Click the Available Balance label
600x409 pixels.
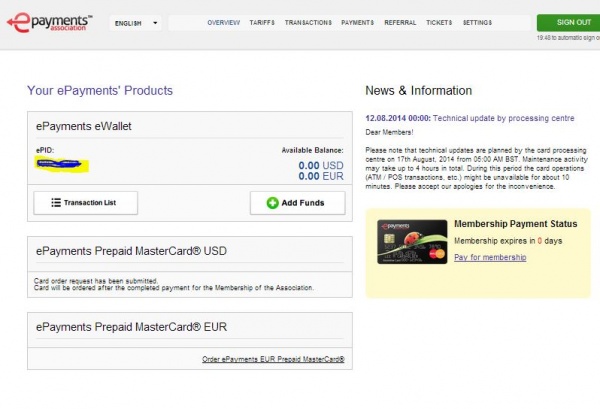point(312,150)
